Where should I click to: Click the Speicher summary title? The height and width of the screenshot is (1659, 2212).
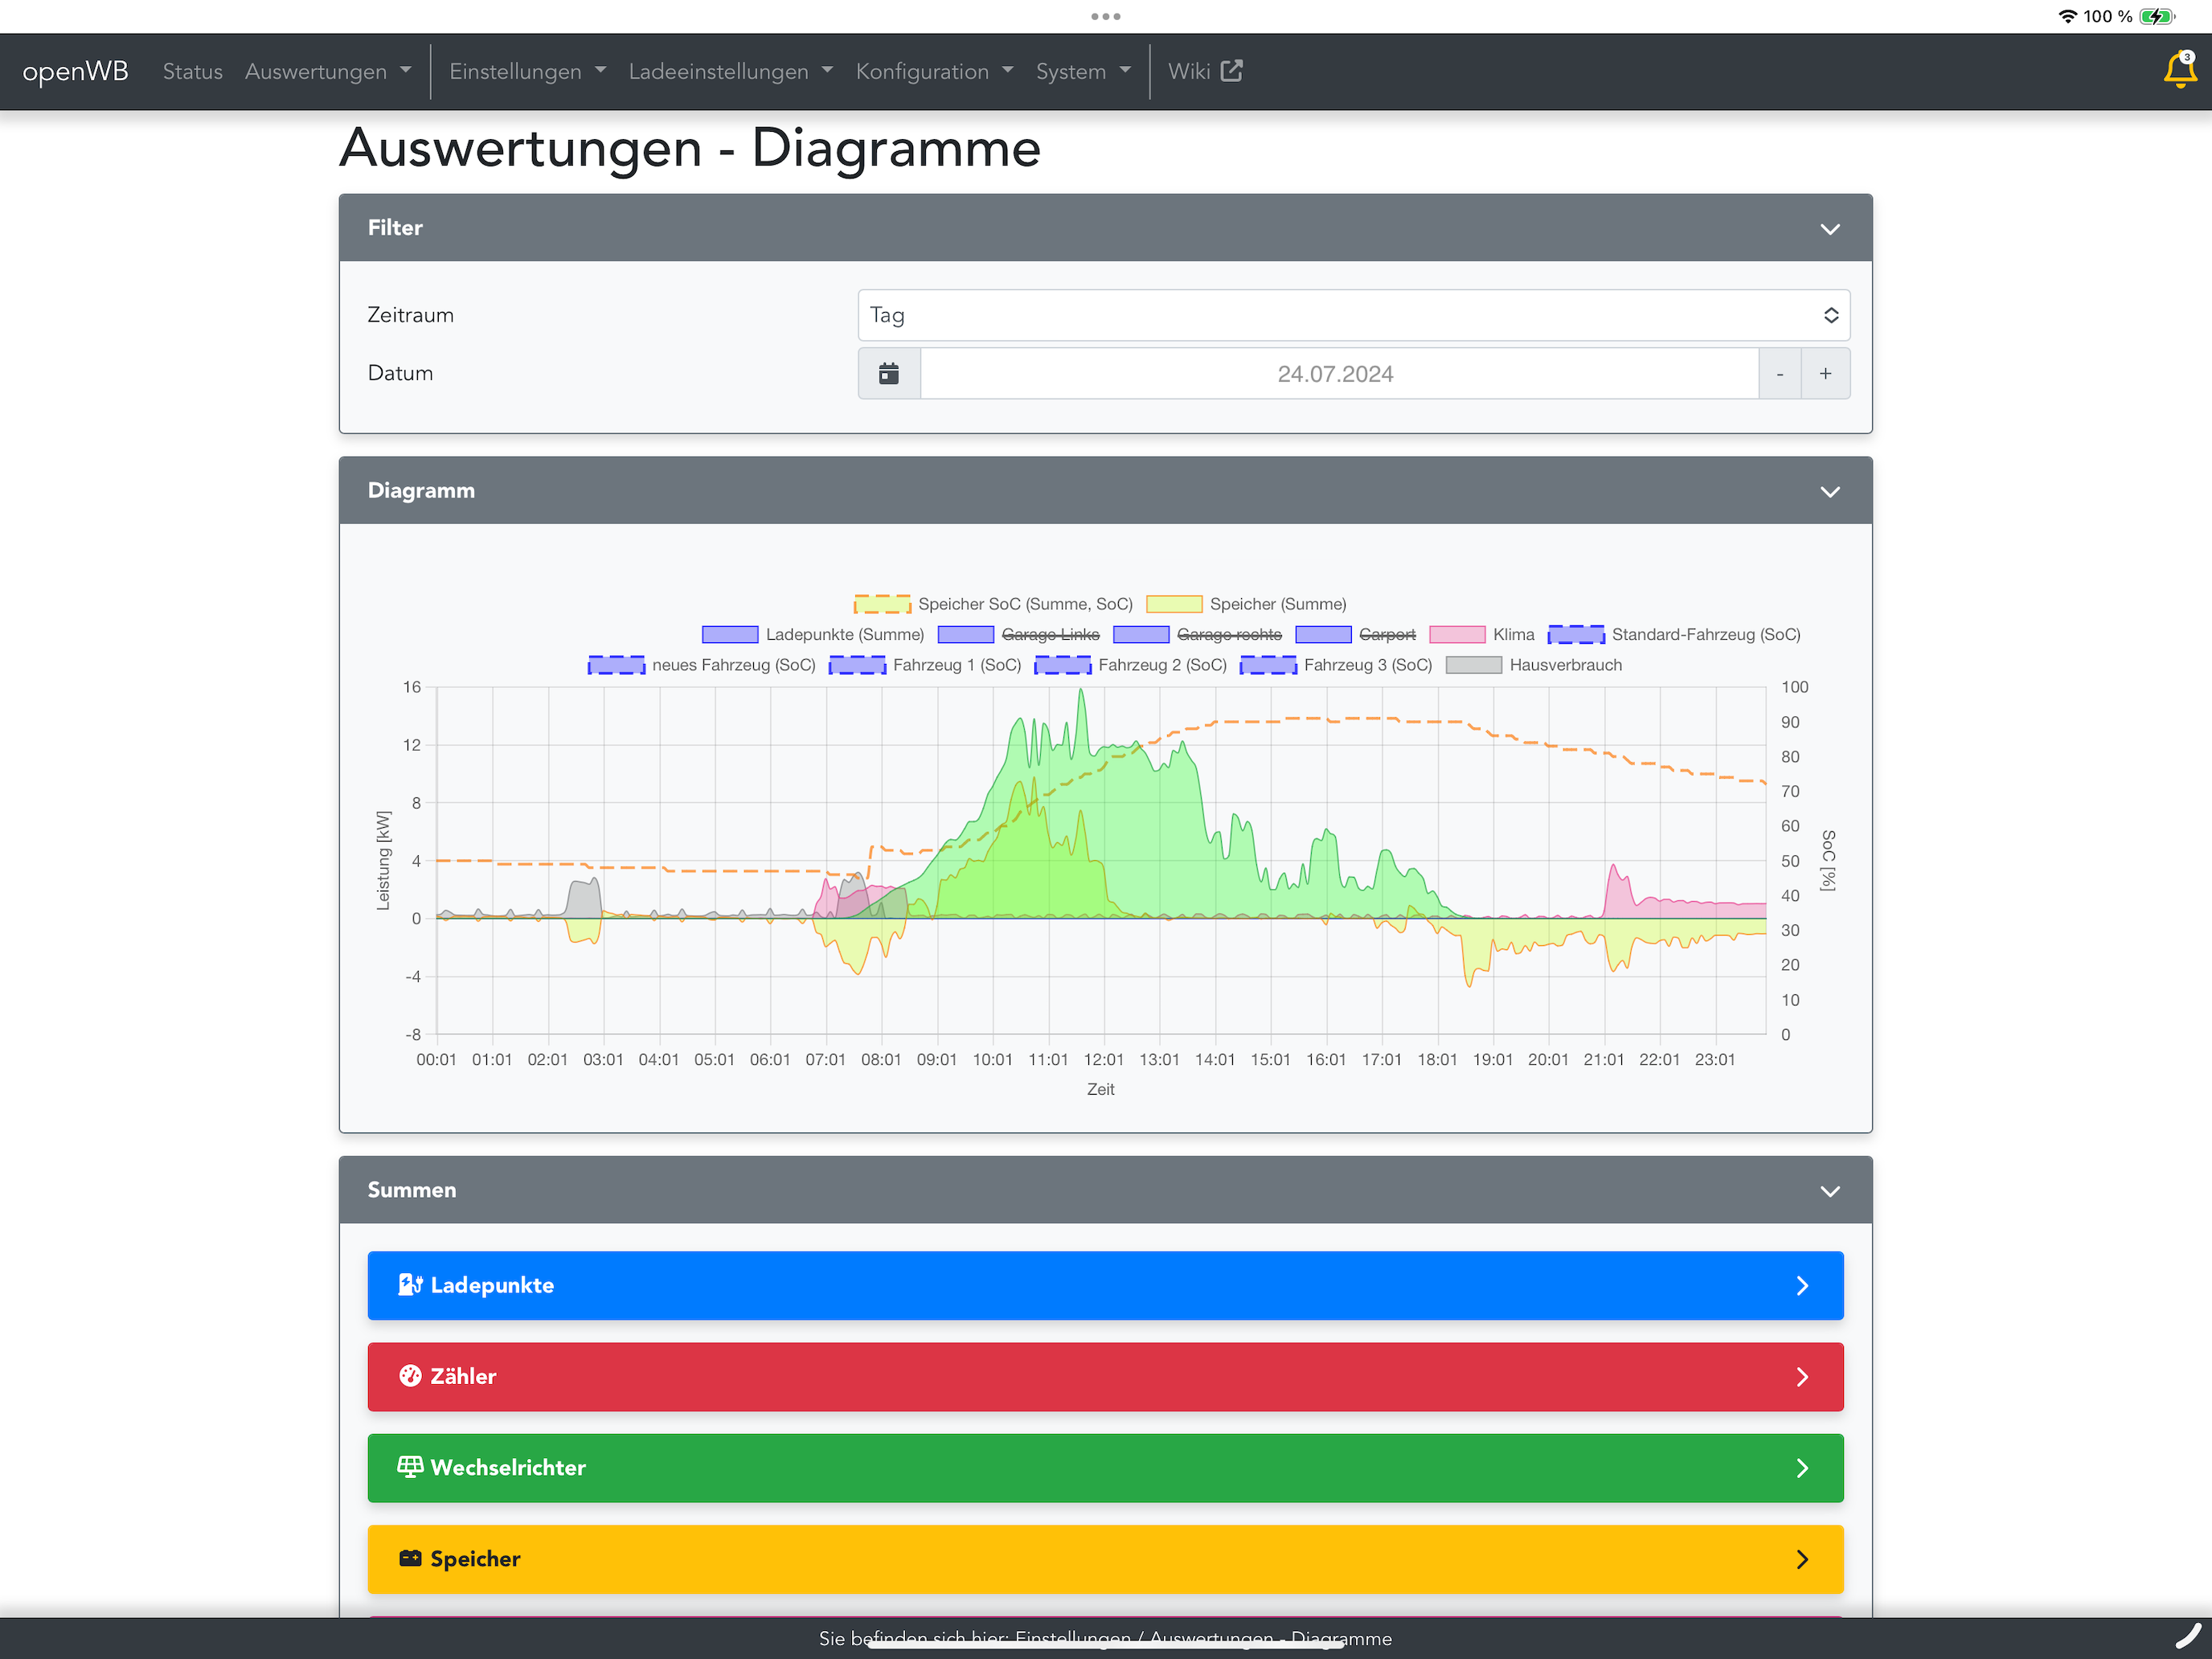point(475,1558)
